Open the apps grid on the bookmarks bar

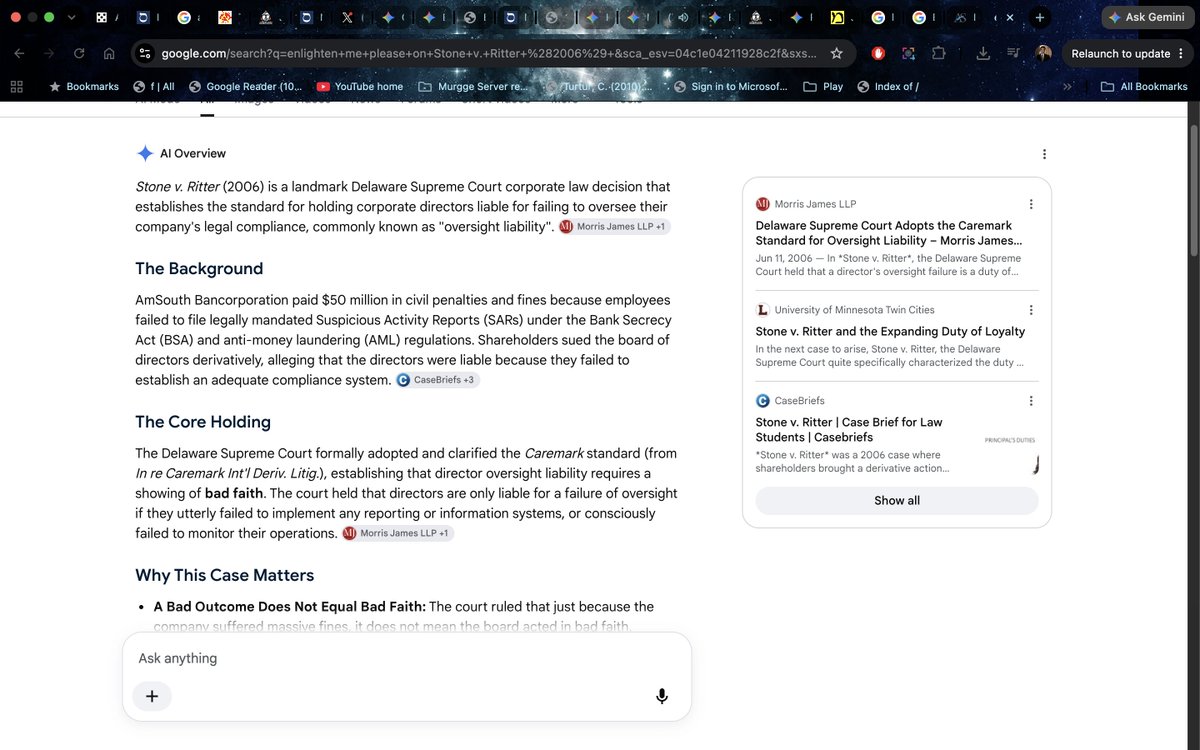pyautogui.click(x=16, y=87)
